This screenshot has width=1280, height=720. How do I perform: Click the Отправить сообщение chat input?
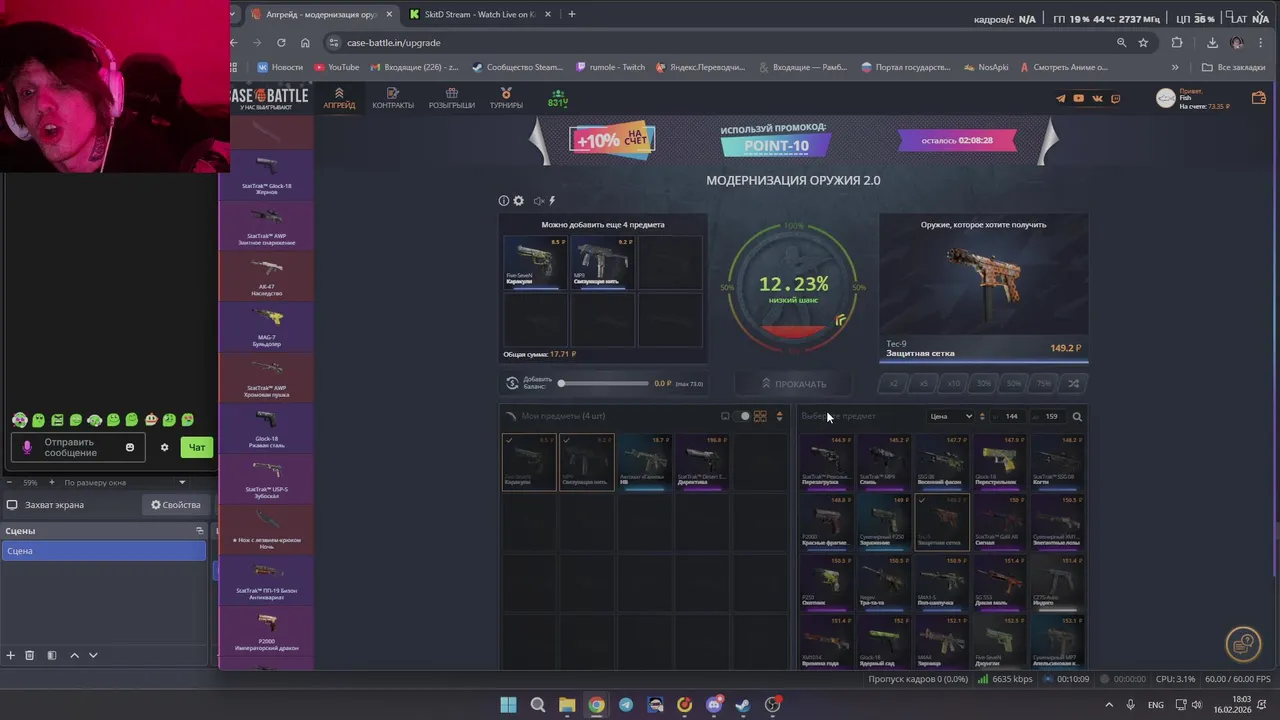click(x=78, y=447)
